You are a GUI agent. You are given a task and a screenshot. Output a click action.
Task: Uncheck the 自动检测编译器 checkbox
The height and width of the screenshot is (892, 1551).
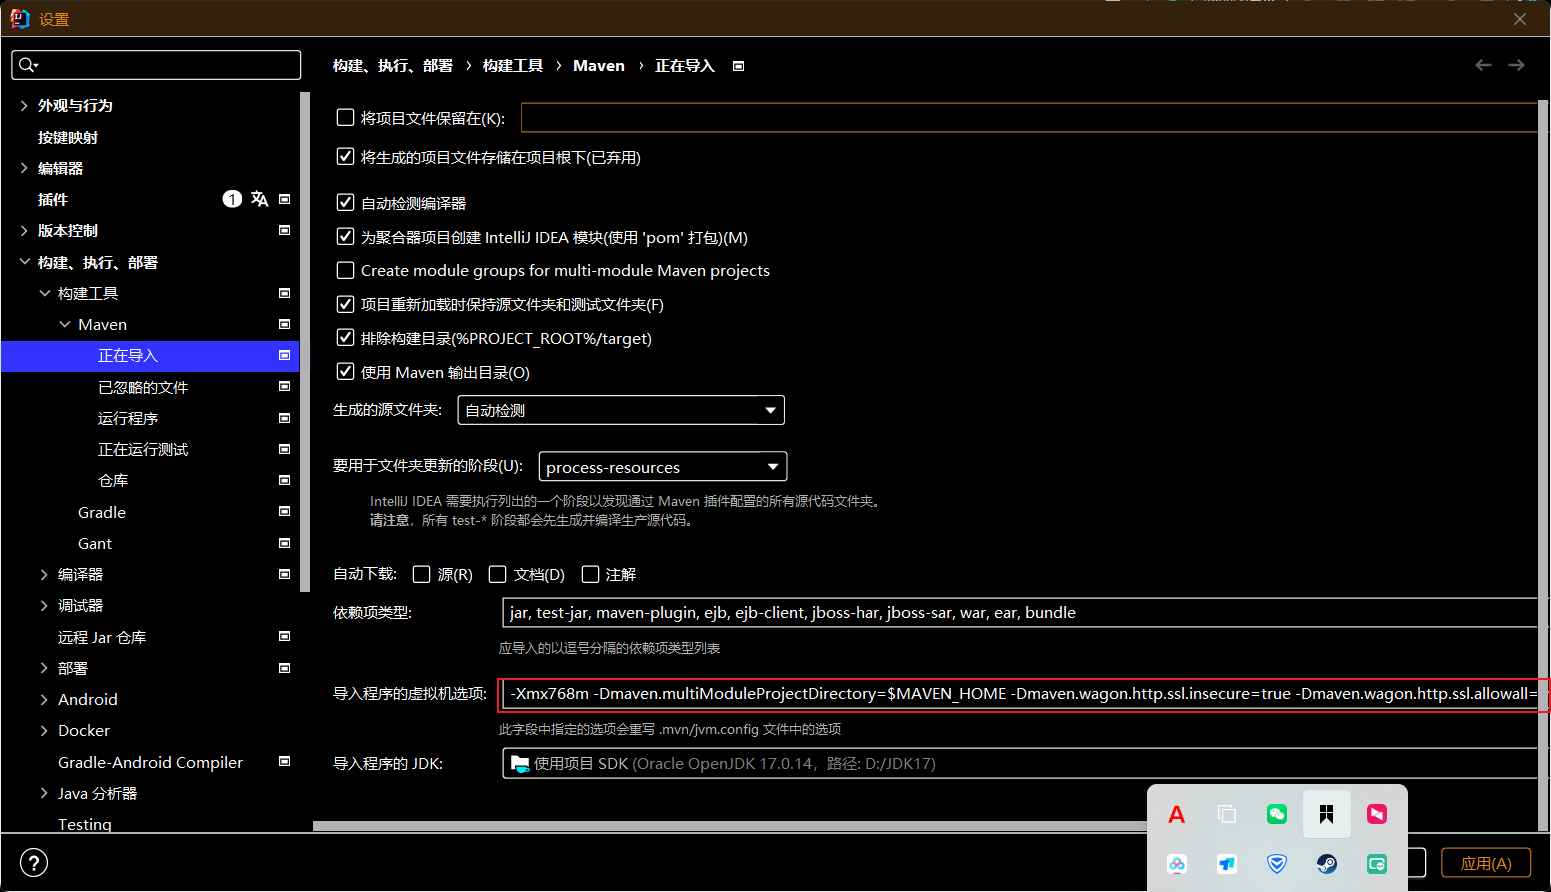pos(345,202)
